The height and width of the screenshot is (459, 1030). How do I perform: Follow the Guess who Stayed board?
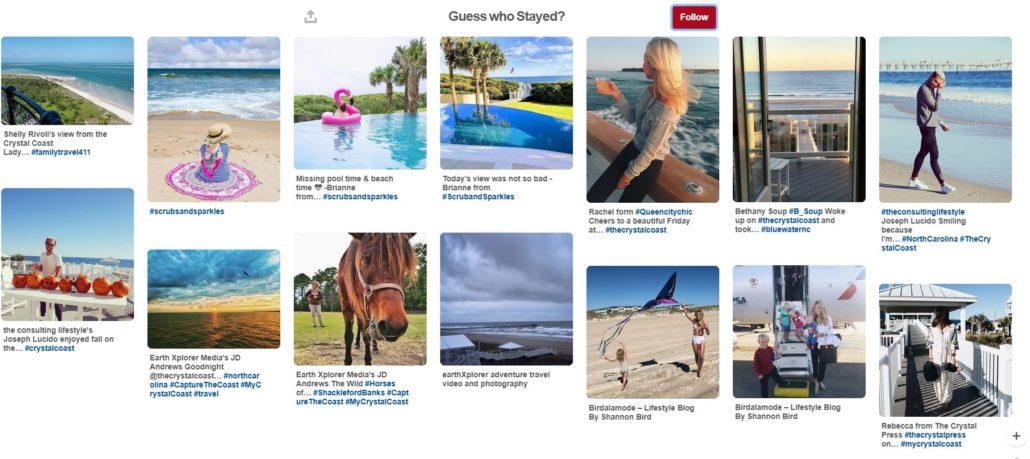pyautogui.click(x=694, y=17)
